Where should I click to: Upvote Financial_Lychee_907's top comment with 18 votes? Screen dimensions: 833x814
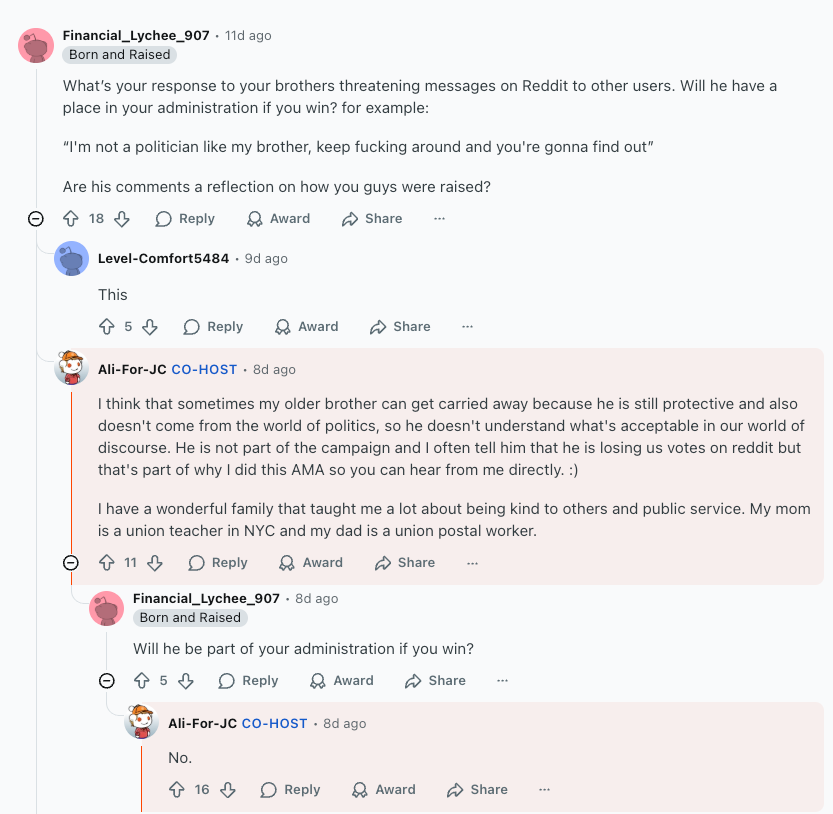[71, 218]
